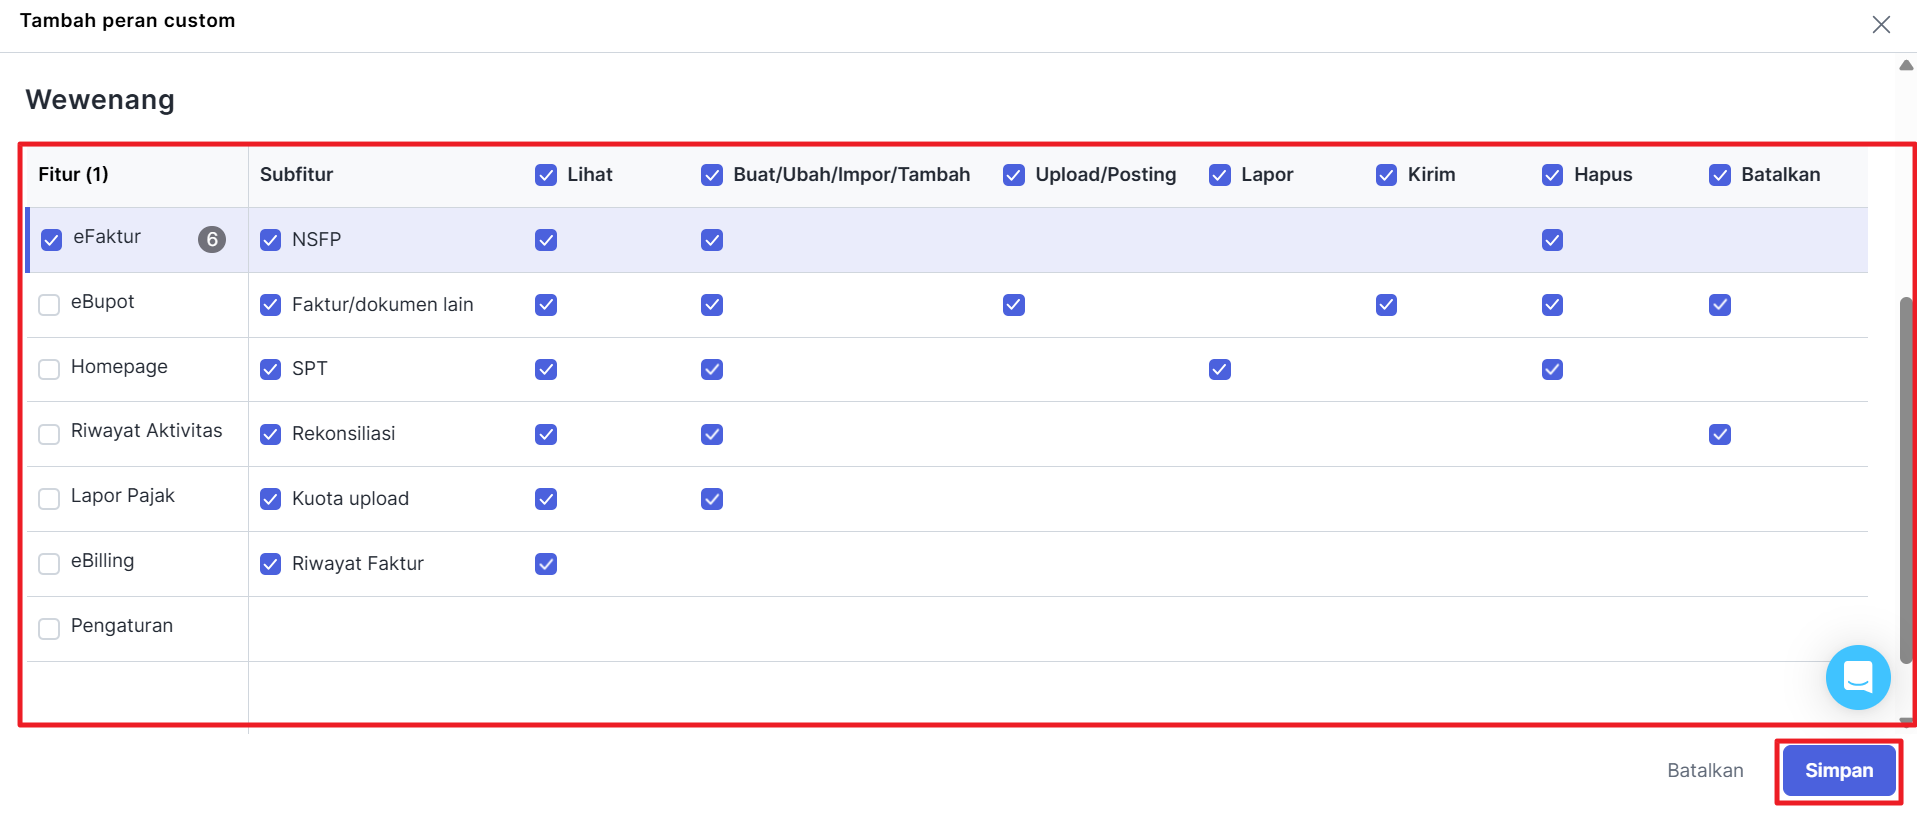This screenshot has width=1917, height=814.
Task: Click the eFaktur count badge 6
Action: pos(212,239)
